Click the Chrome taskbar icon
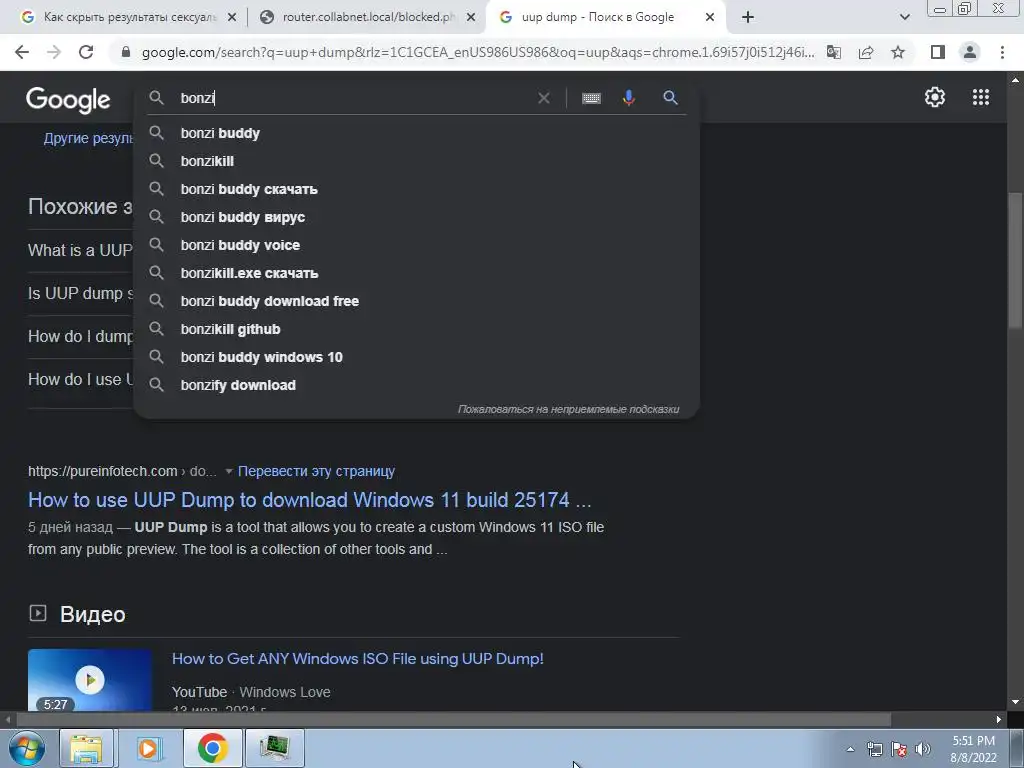This screenshot has width=1024, height=768. [x=212, y=748]
